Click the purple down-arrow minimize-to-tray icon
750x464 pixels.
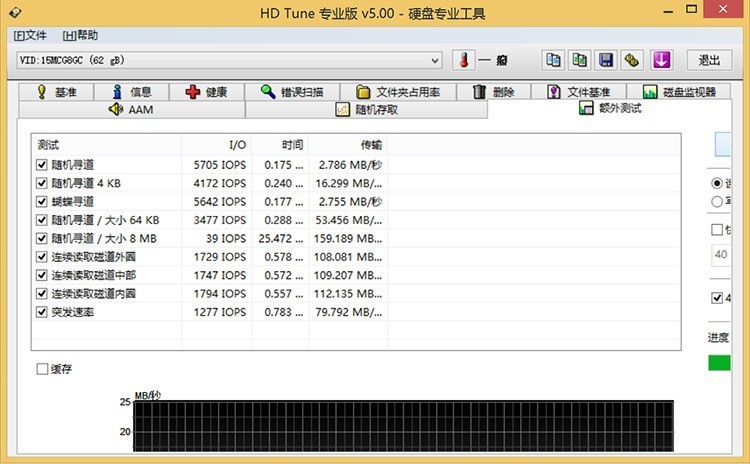(662, 60)
